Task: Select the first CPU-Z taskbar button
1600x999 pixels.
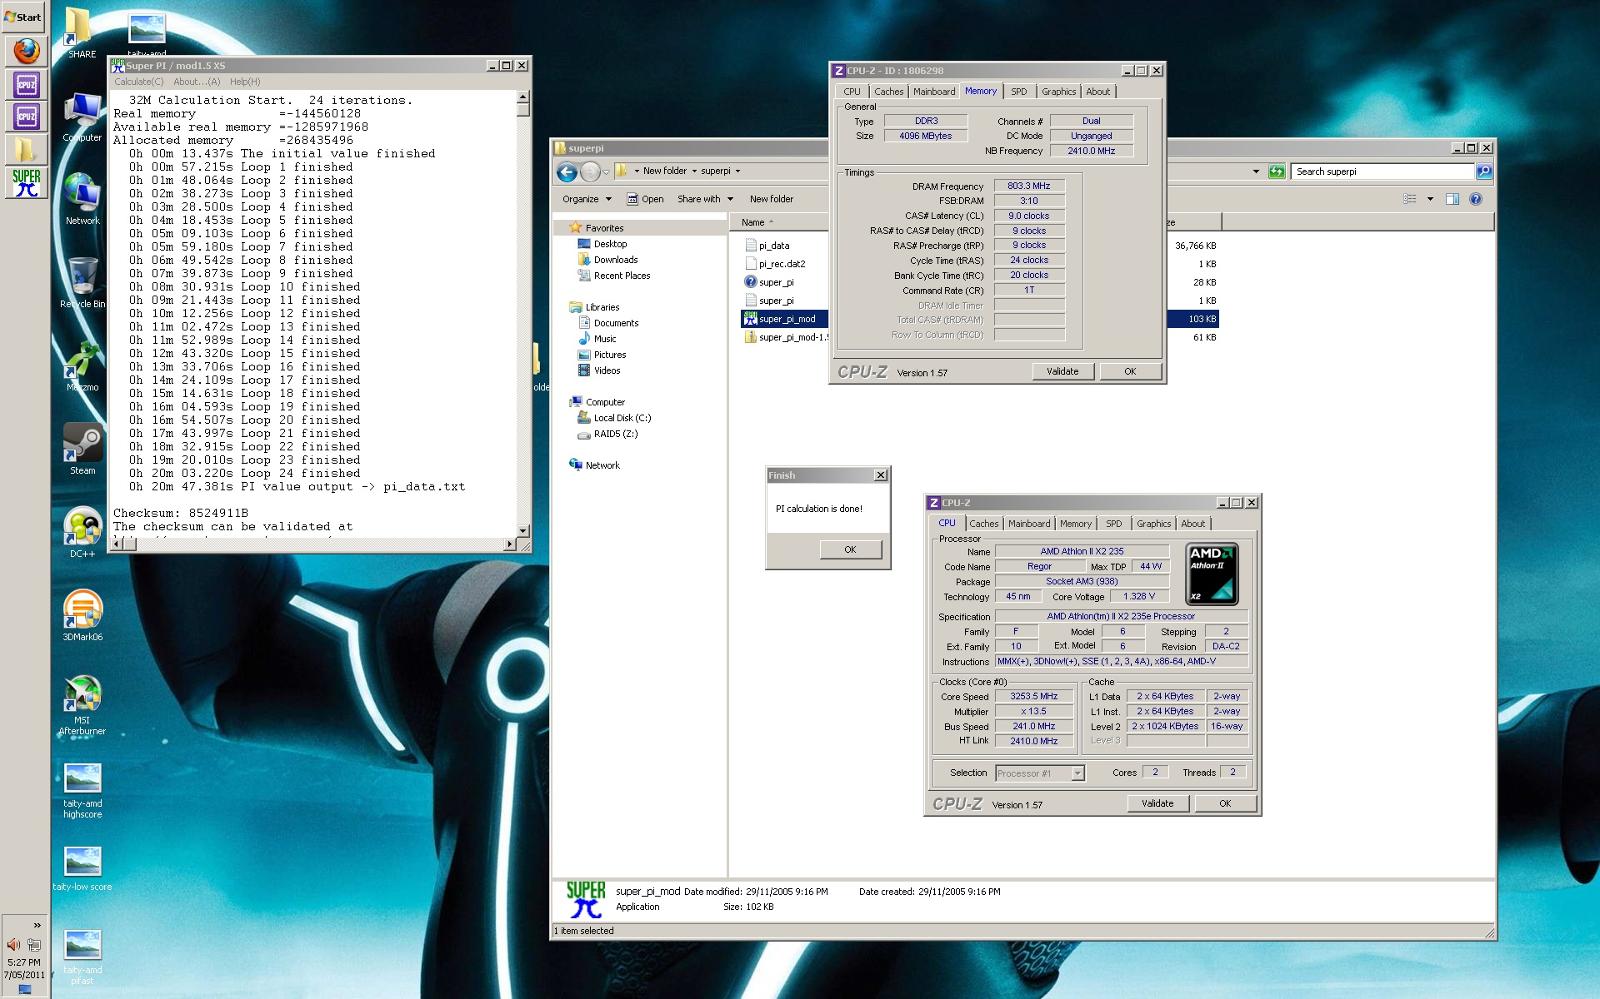Action: (26, 84)
